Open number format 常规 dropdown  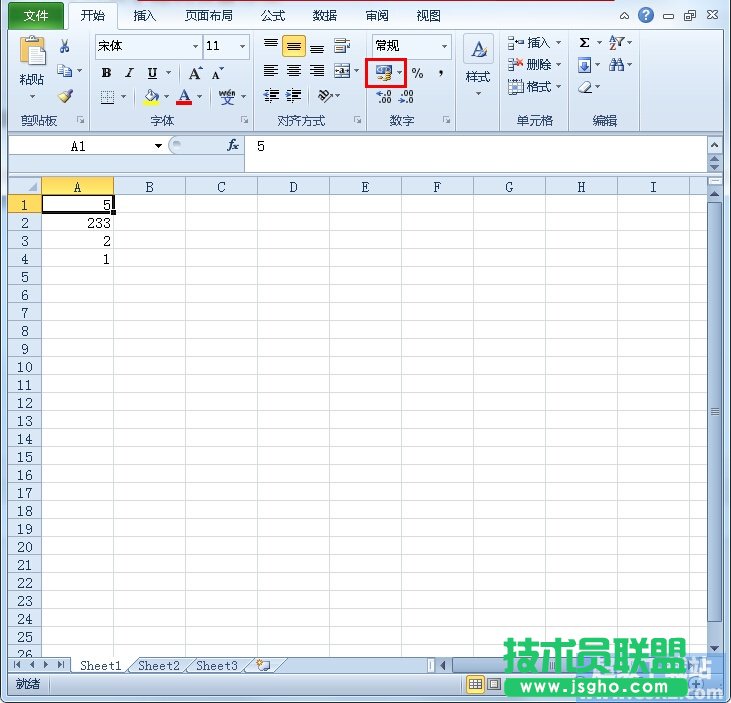(x=444, y=46)
